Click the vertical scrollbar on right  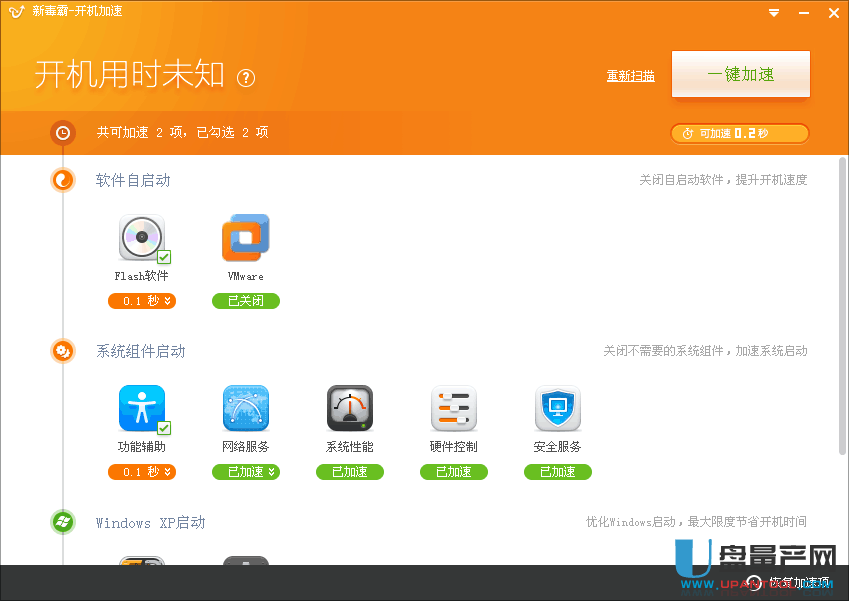[x=842, y=300]
